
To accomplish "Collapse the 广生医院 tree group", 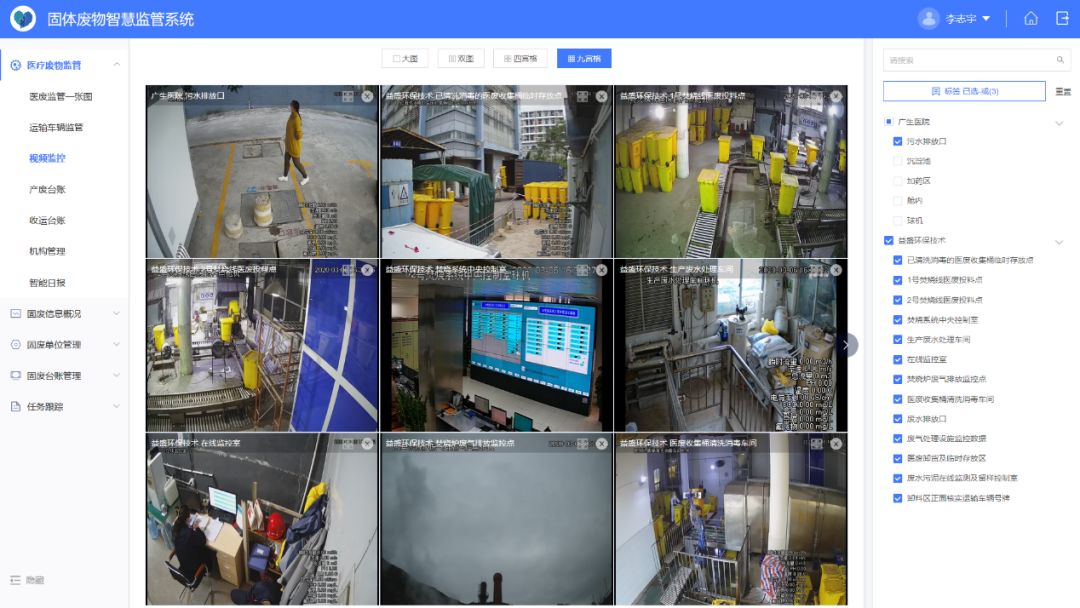I will click(1059, 122).
